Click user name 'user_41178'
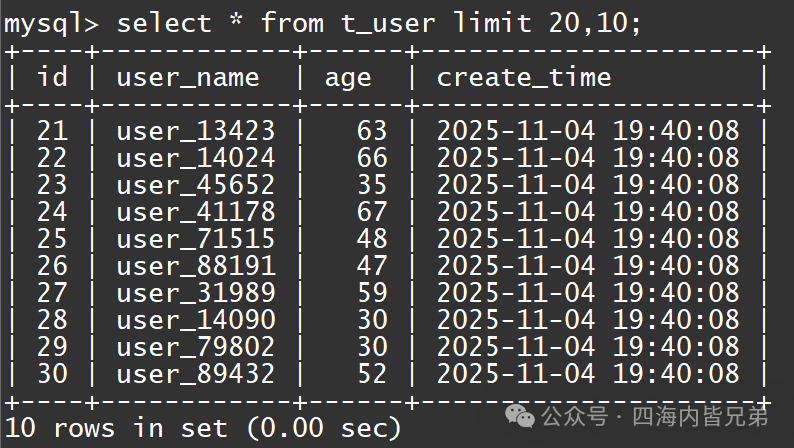 tap(196, 213)
